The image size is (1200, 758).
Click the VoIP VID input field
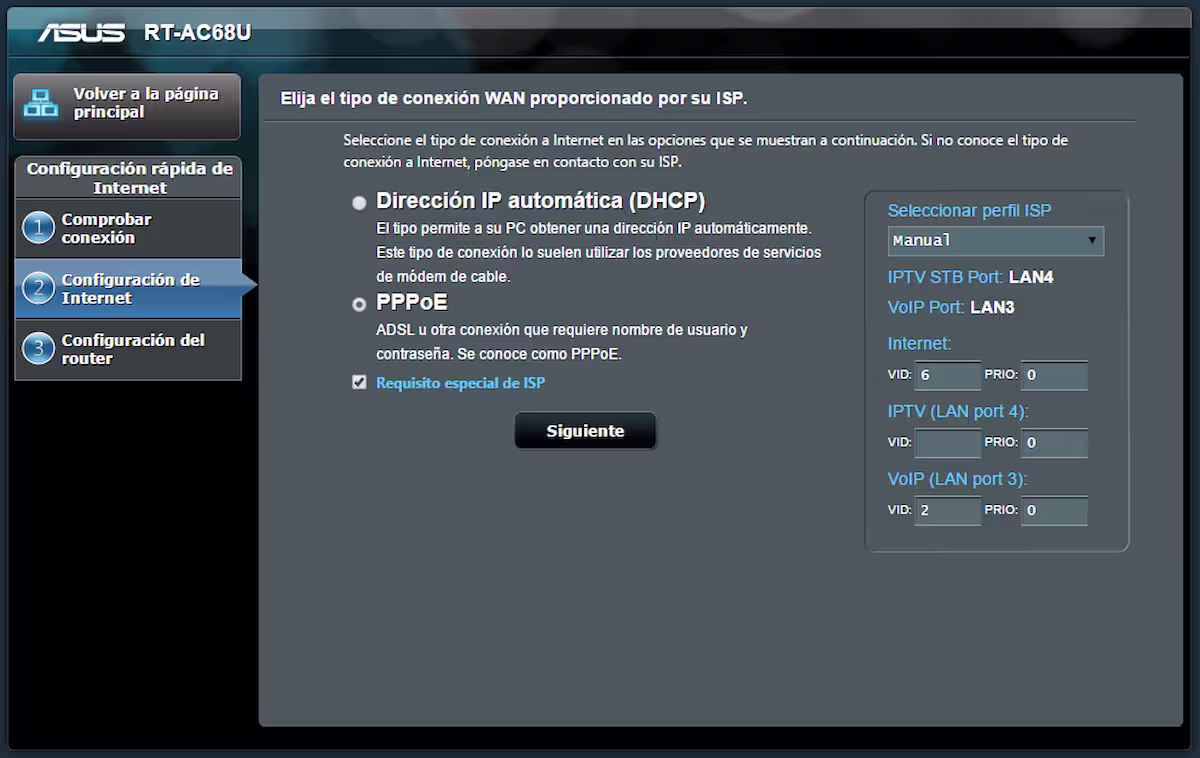pos(948,511)
